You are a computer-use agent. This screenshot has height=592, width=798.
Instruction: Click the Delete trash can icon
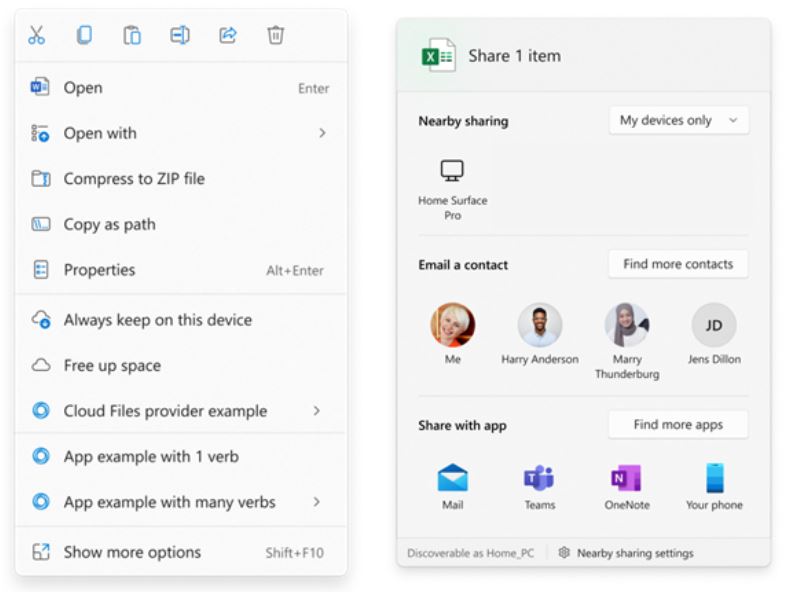(x=275, y=35)
